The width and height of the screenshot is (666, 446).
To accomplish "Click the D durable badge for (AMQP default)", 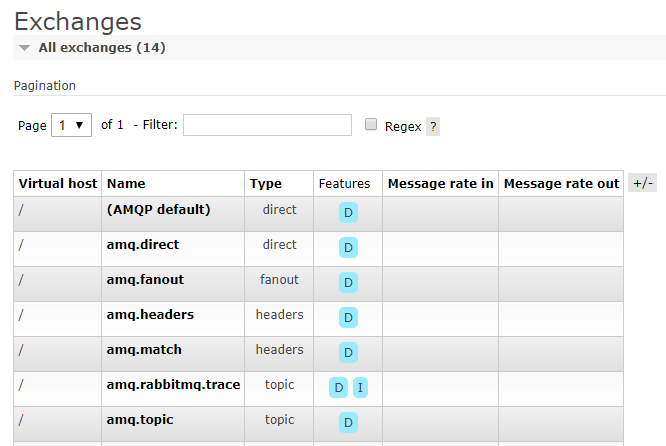I will coord(348,212).
